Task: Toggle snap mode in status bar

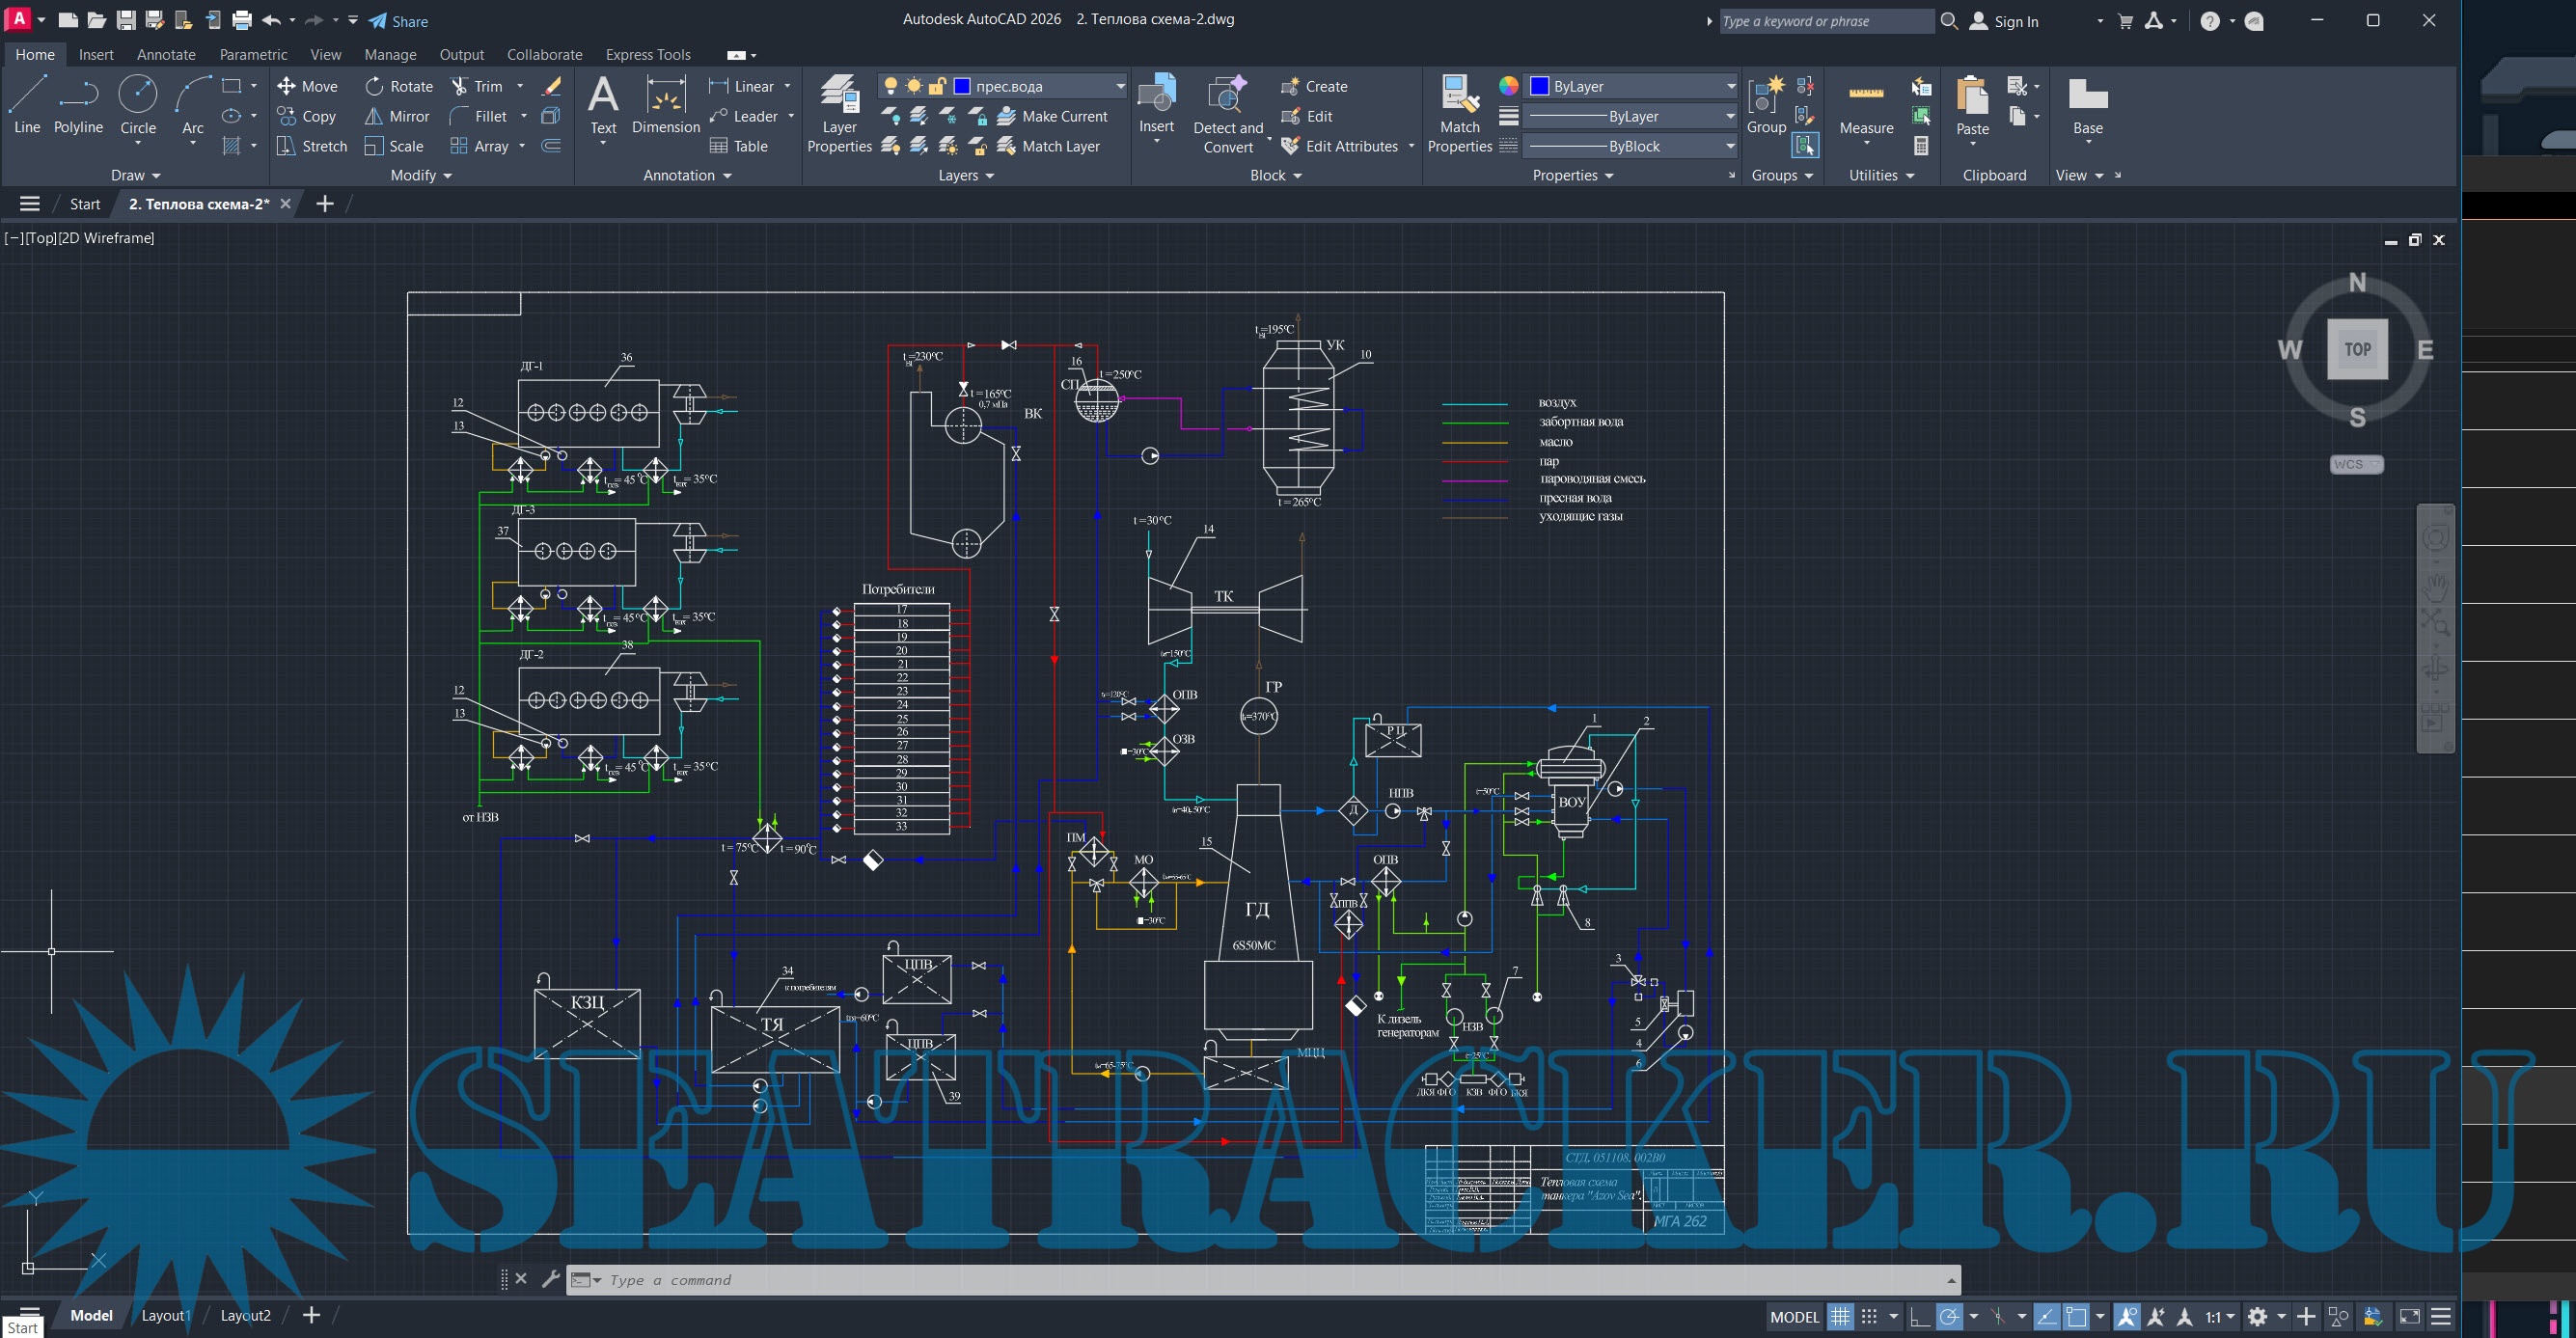Action: (x=1869, y=1316)
